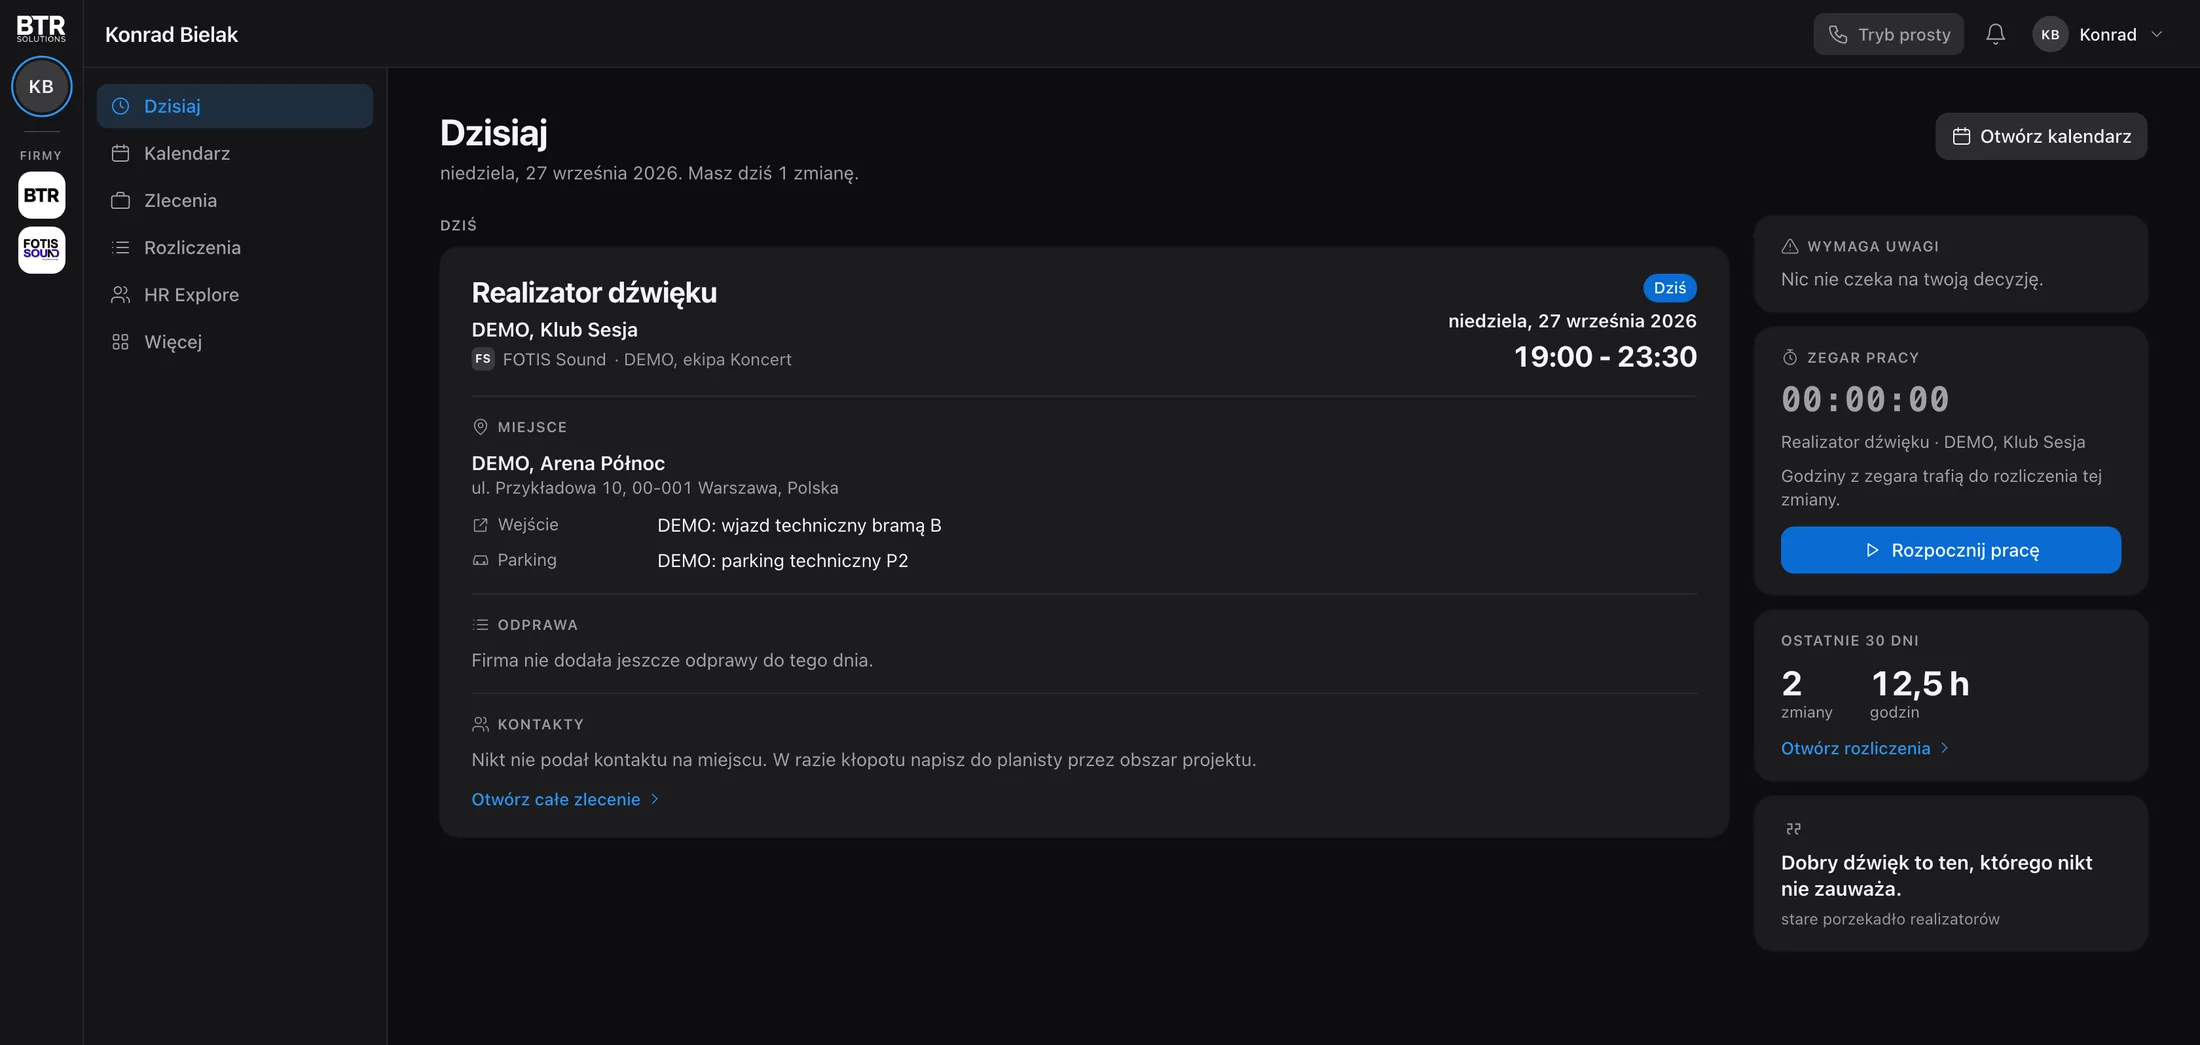Open the Otwórz całe zlecenie link

[x=565, y=799]
